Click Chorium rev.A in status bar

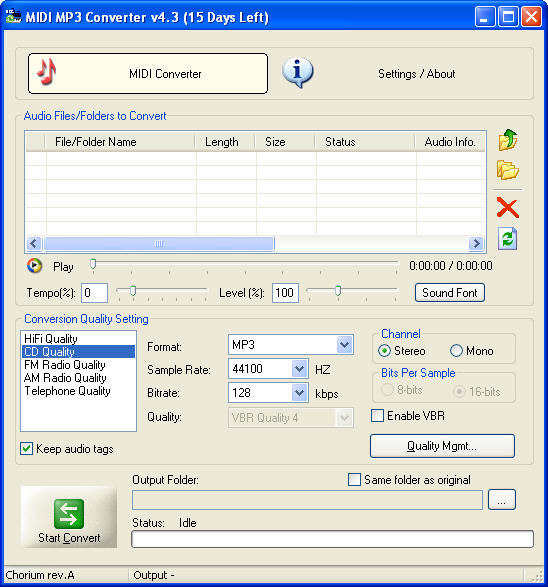click(x=40, y=575)
